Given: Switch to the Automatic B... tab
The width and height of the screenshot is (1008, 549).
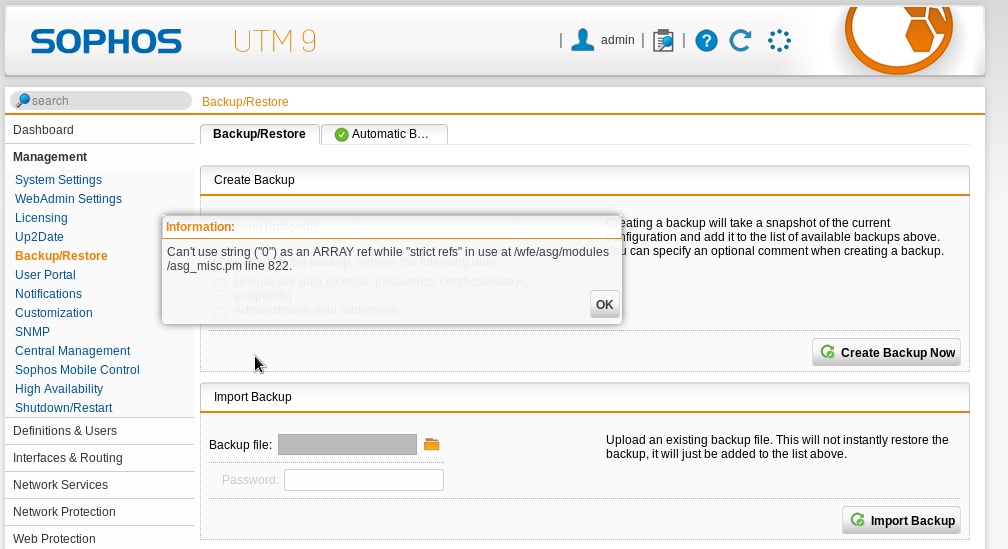Looking at the screenshot, I should click(384, 134).
